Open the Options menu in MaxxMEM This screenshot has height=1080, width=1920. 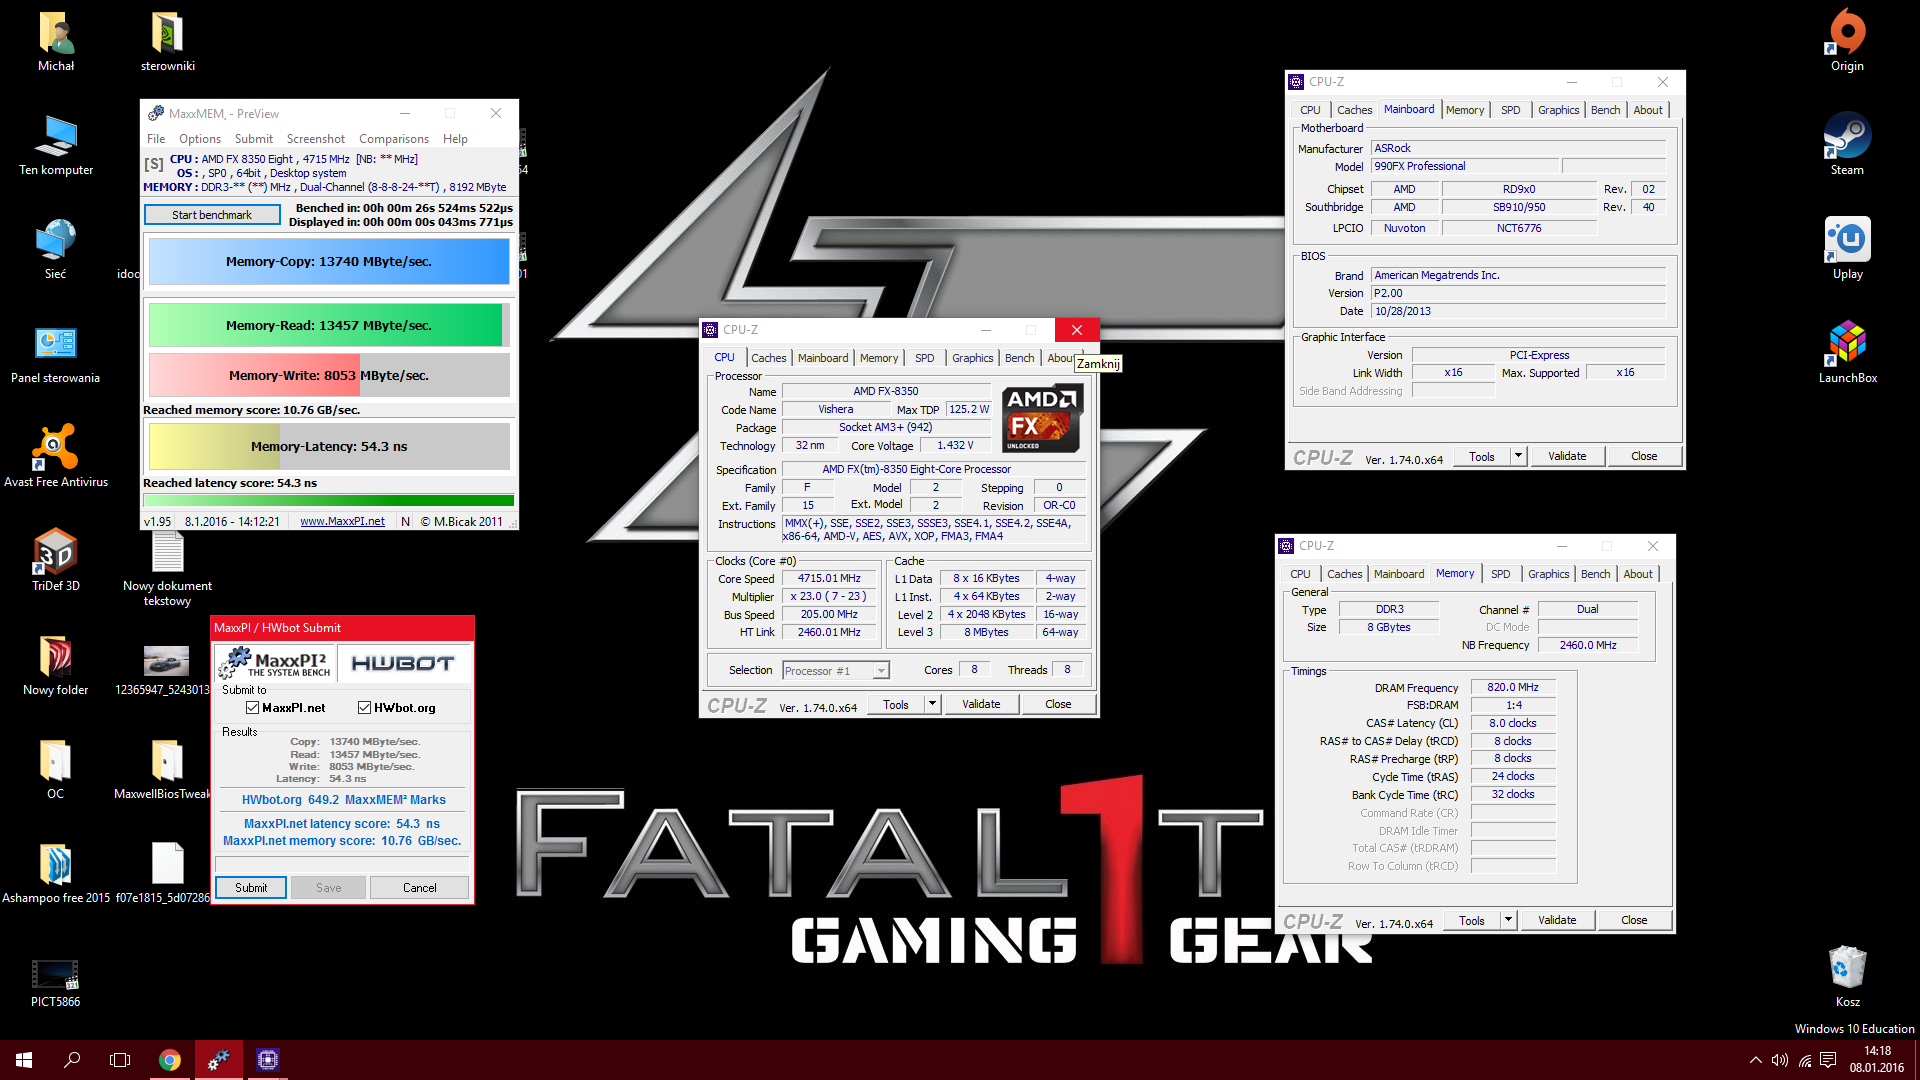200,139
